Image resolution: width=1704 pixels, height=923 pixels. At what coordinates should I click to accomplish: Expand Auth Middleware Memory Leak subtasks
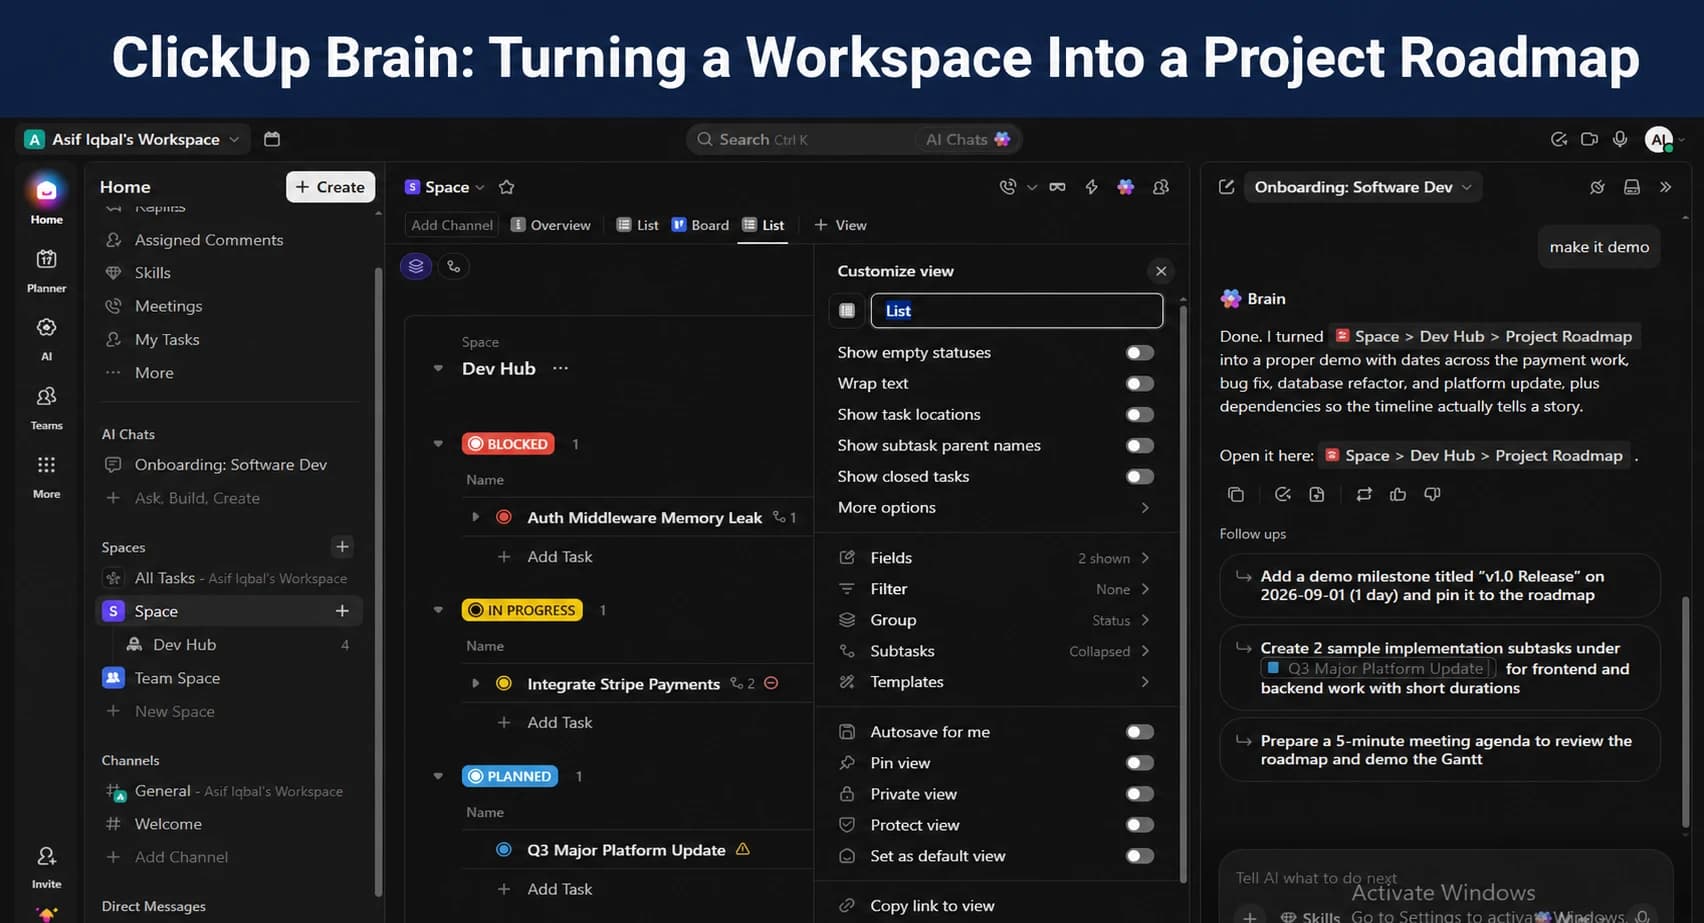[475, 517]
